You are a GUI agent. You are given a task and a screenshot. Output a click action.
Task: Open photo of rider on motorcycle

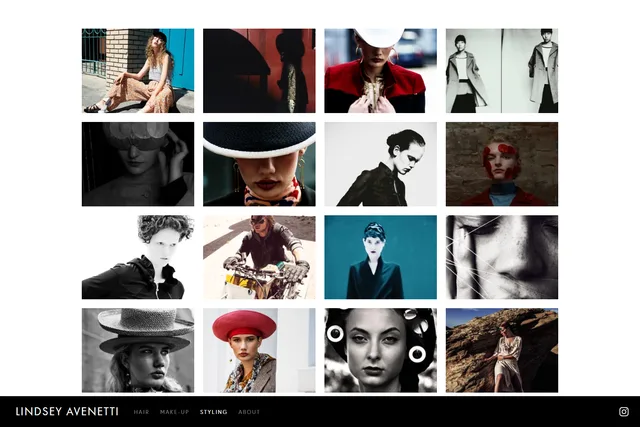click(259, 257)
